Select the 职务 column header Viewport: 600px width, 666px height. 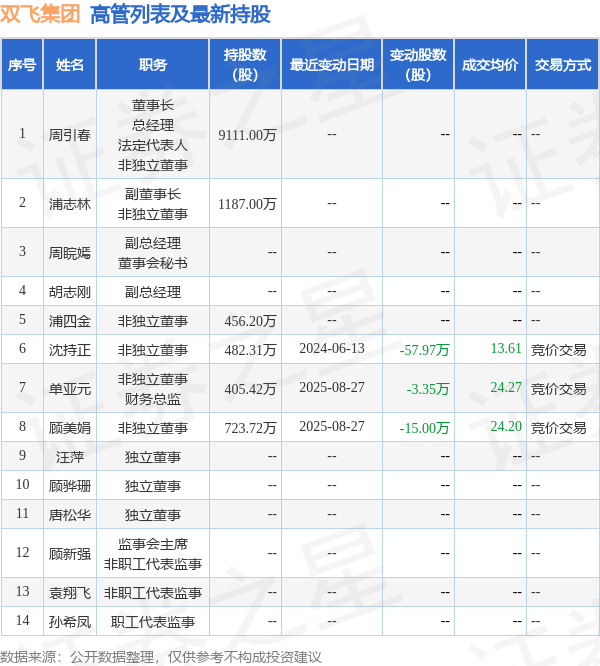tap(153, 65)
